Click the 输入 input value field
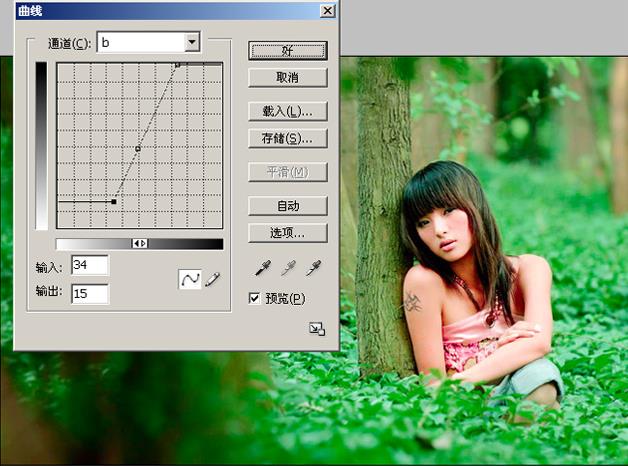Screen dimensions: 628x466 click(x=90, y=265)
